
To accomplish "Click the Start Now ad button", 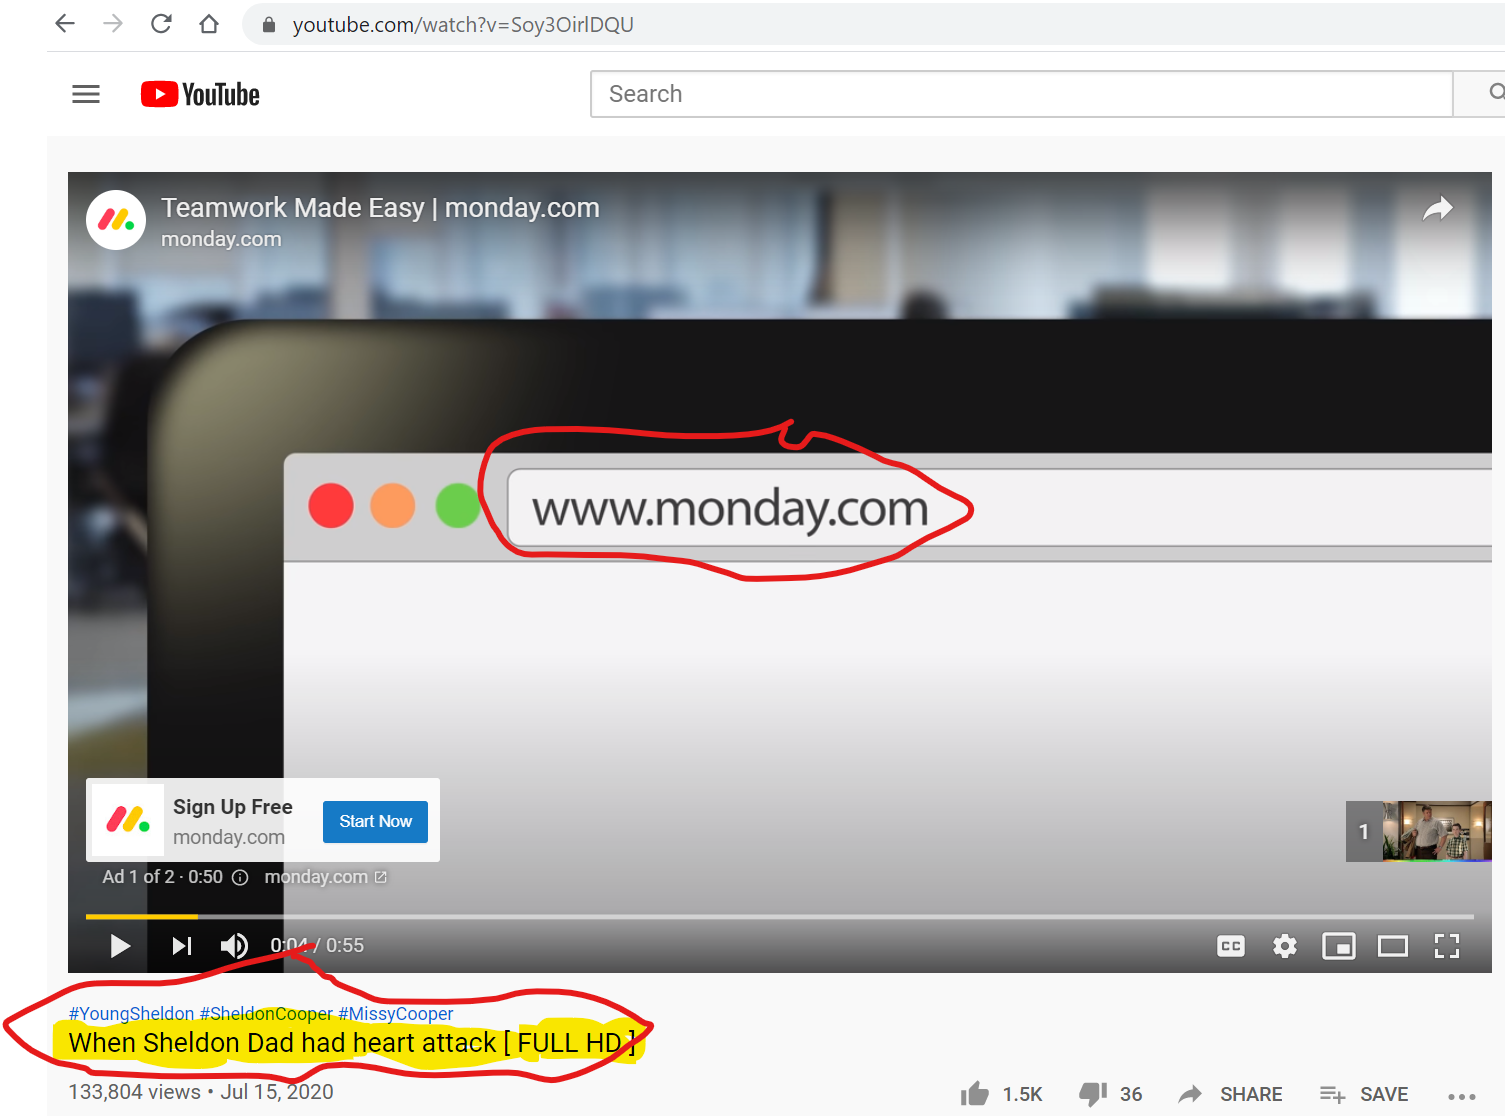I will pyautogui.click(x=375, y=821).
